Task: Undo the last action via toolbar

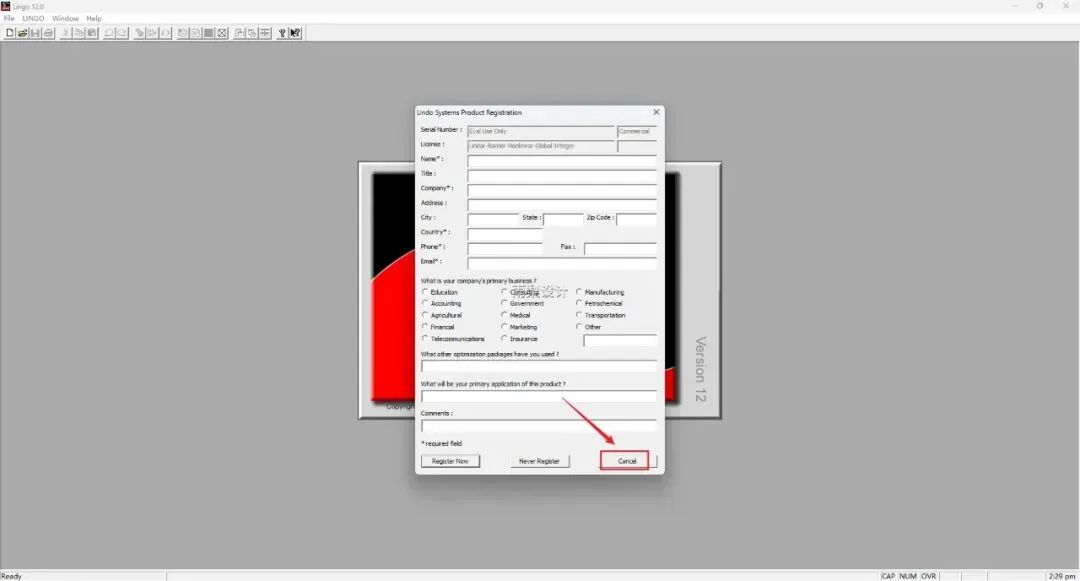Action: pos(109,32)
